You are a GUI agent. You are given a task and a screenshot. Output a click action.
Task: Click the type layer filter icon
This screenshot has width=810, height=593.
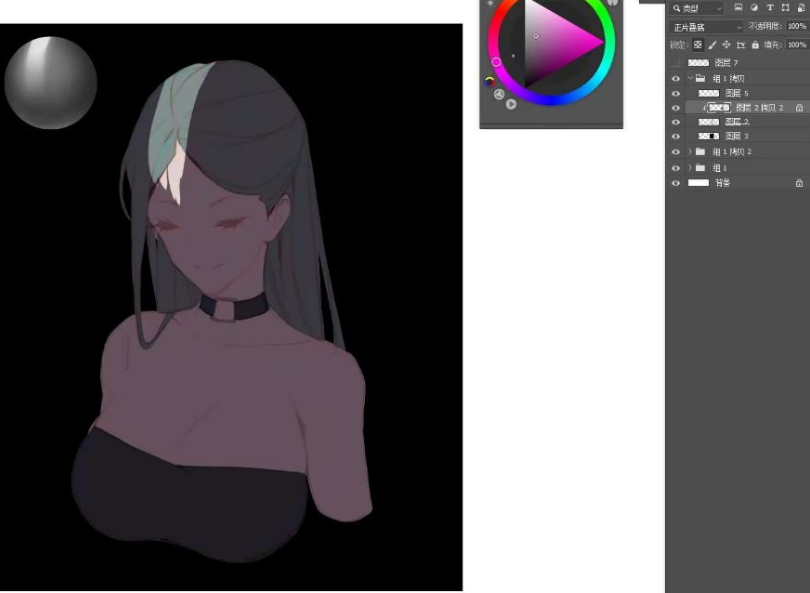coord(770,8)
